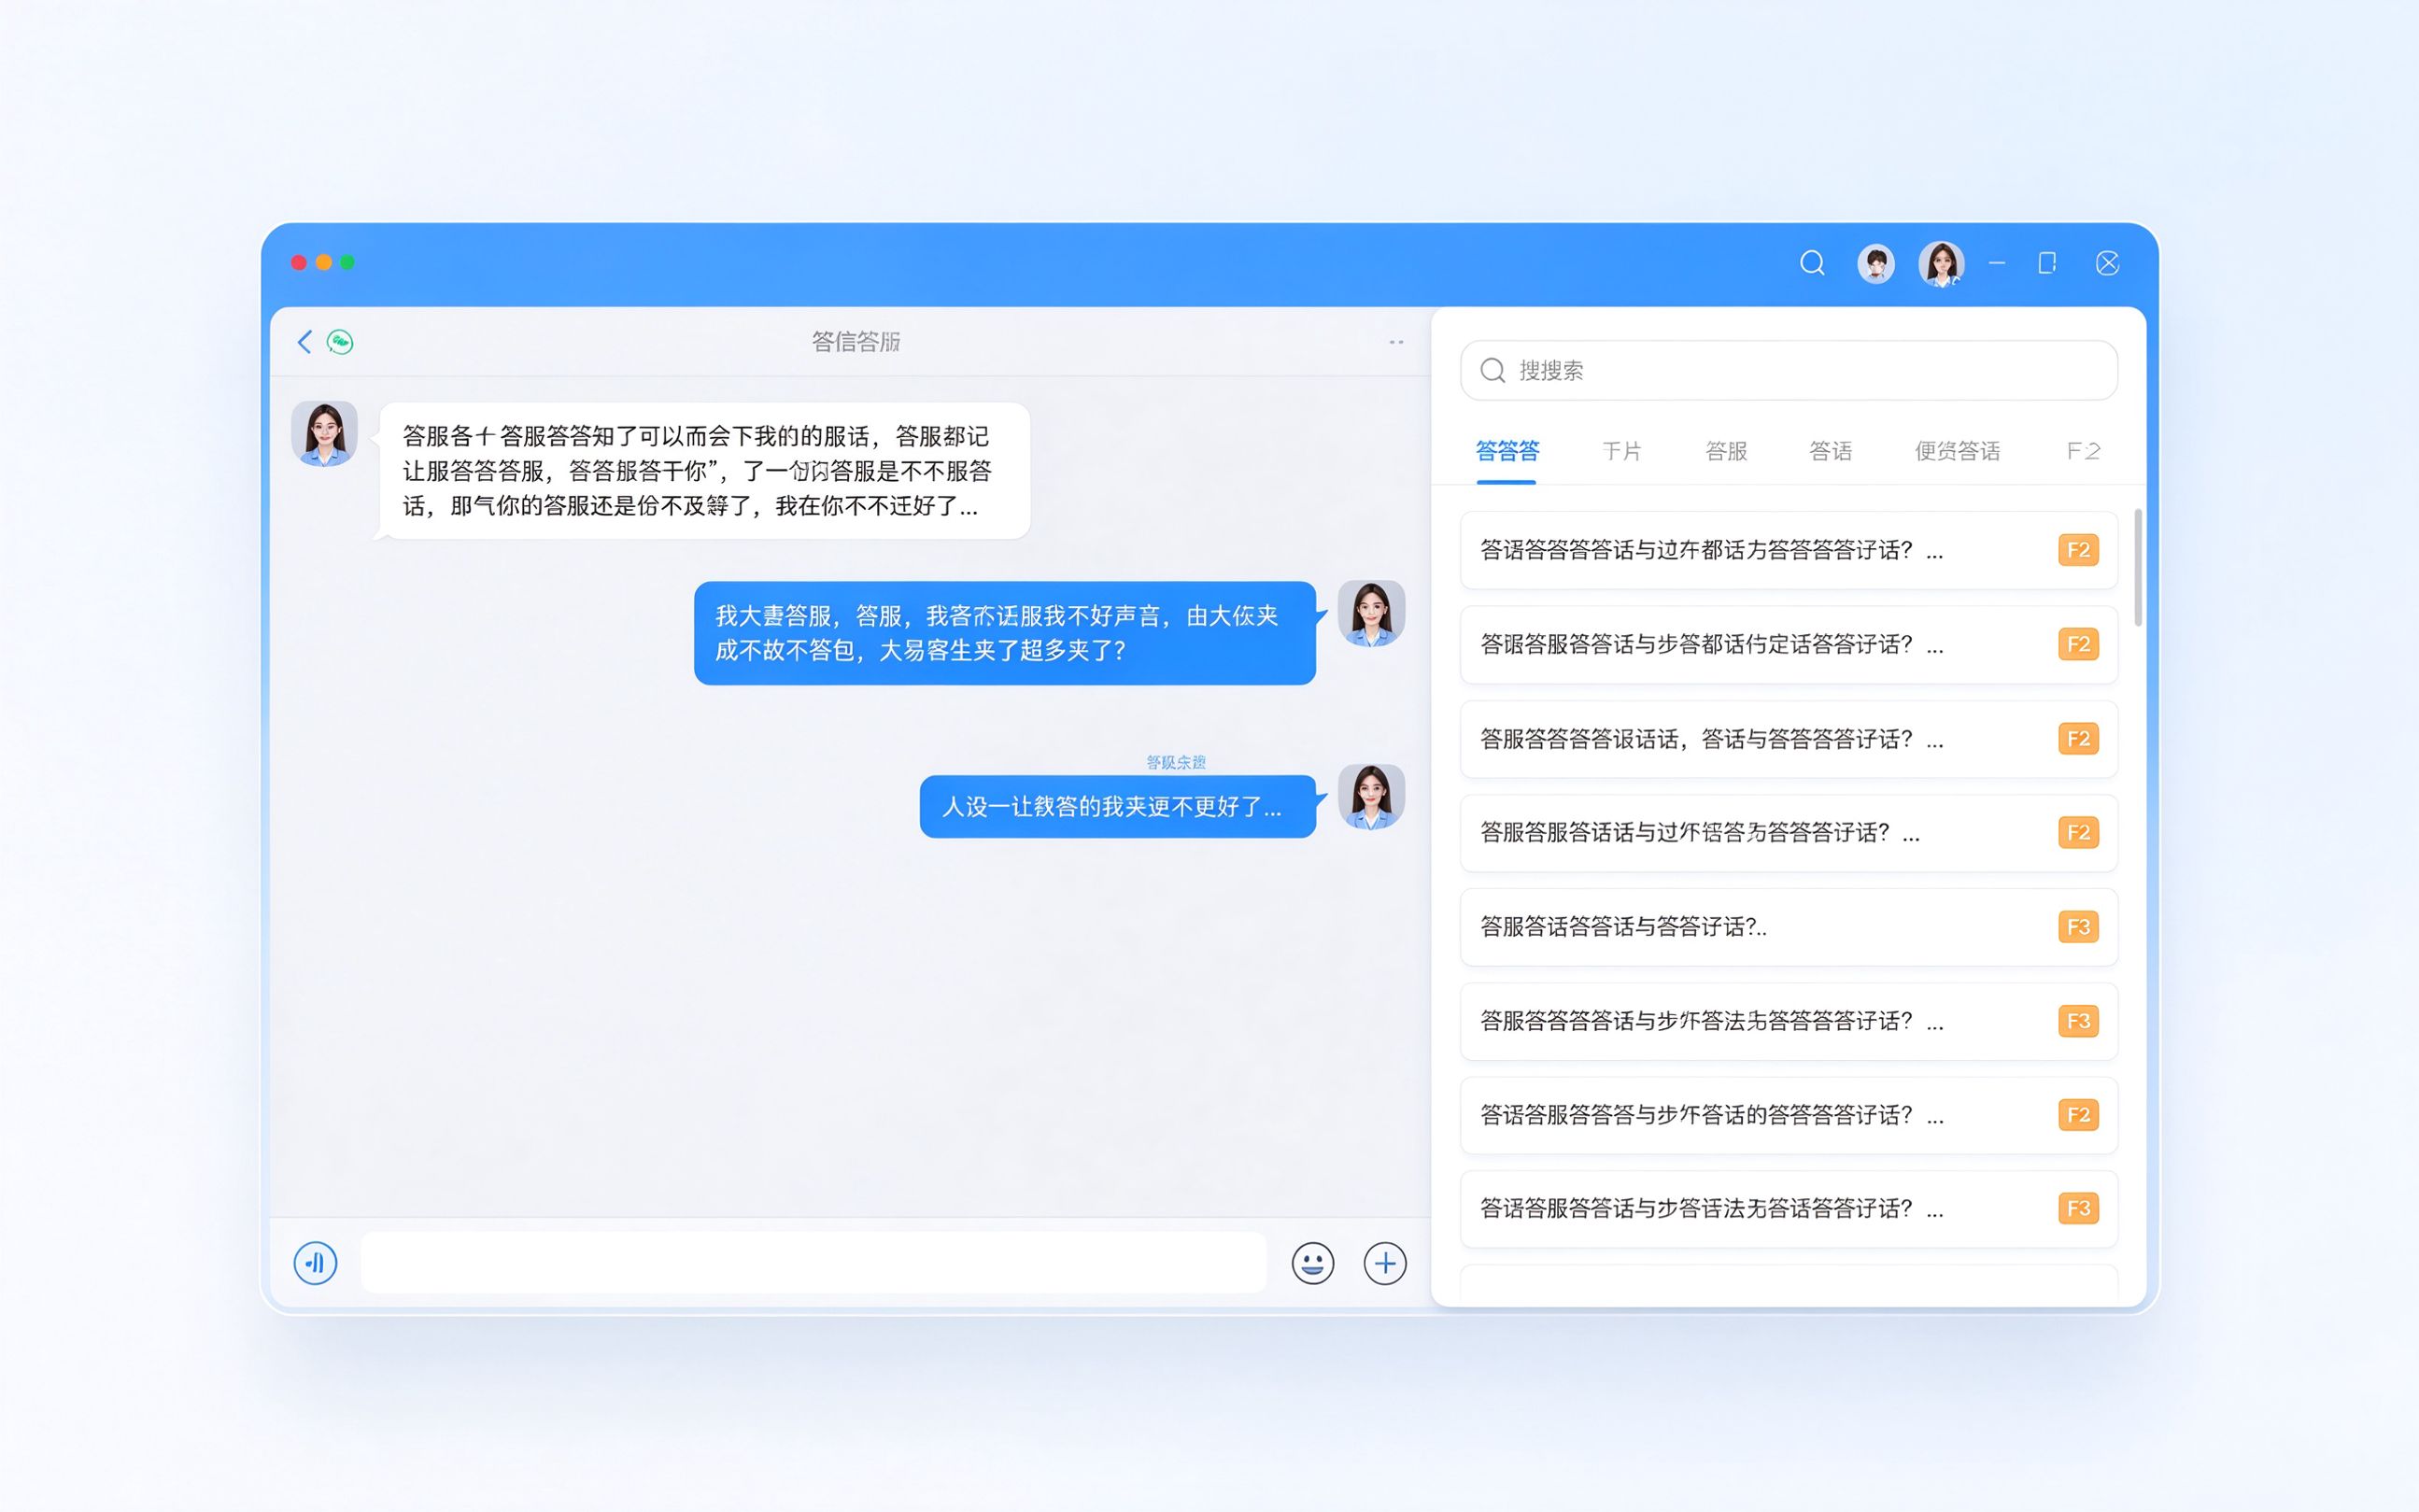
Task: Click avatar beside message starting 人设一让
Action: pos(1371,797)
